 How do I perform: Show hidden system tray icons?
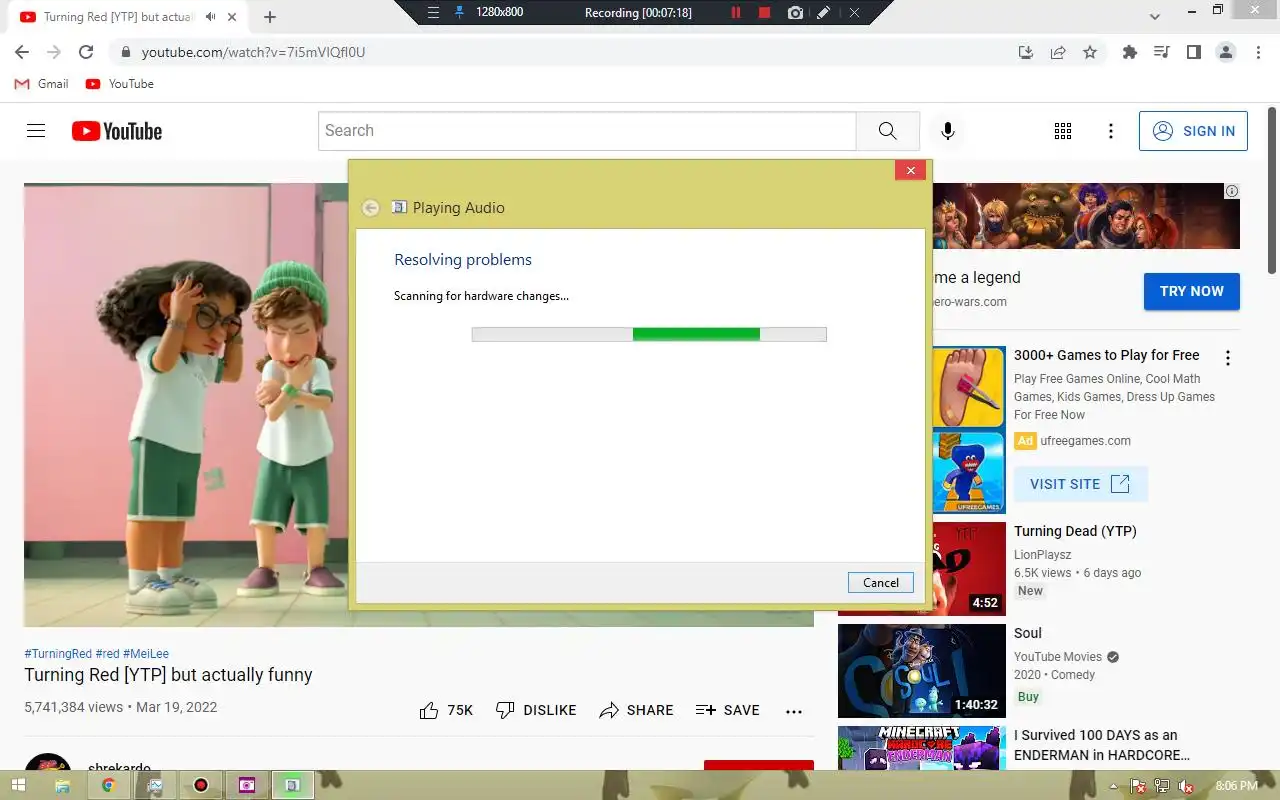[1113, 786]
